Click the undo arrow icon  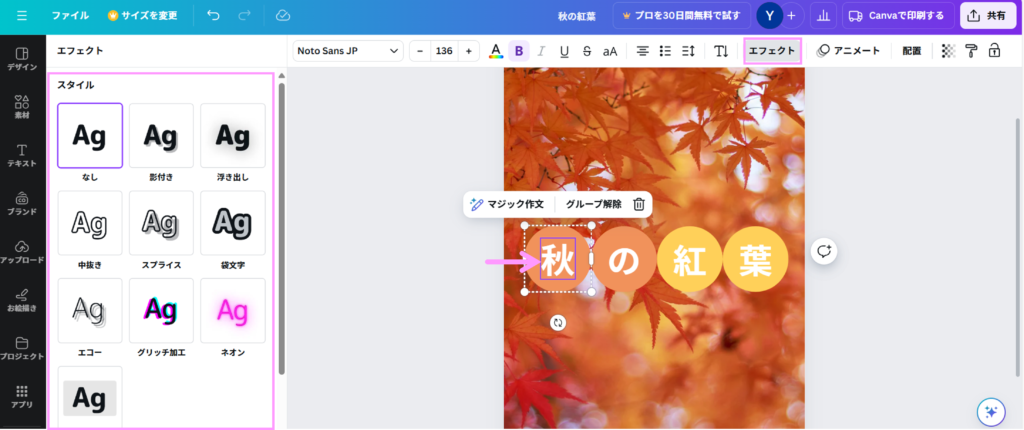[213, 16]
